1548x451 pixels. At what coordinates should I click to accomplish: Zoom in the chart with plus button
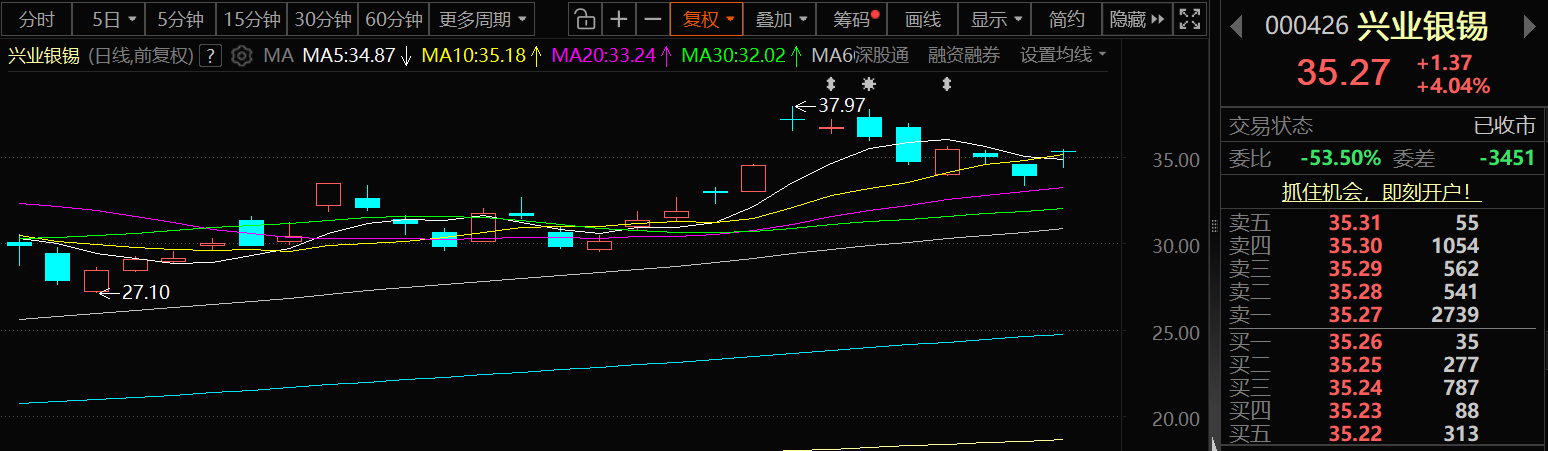point(620,19)
